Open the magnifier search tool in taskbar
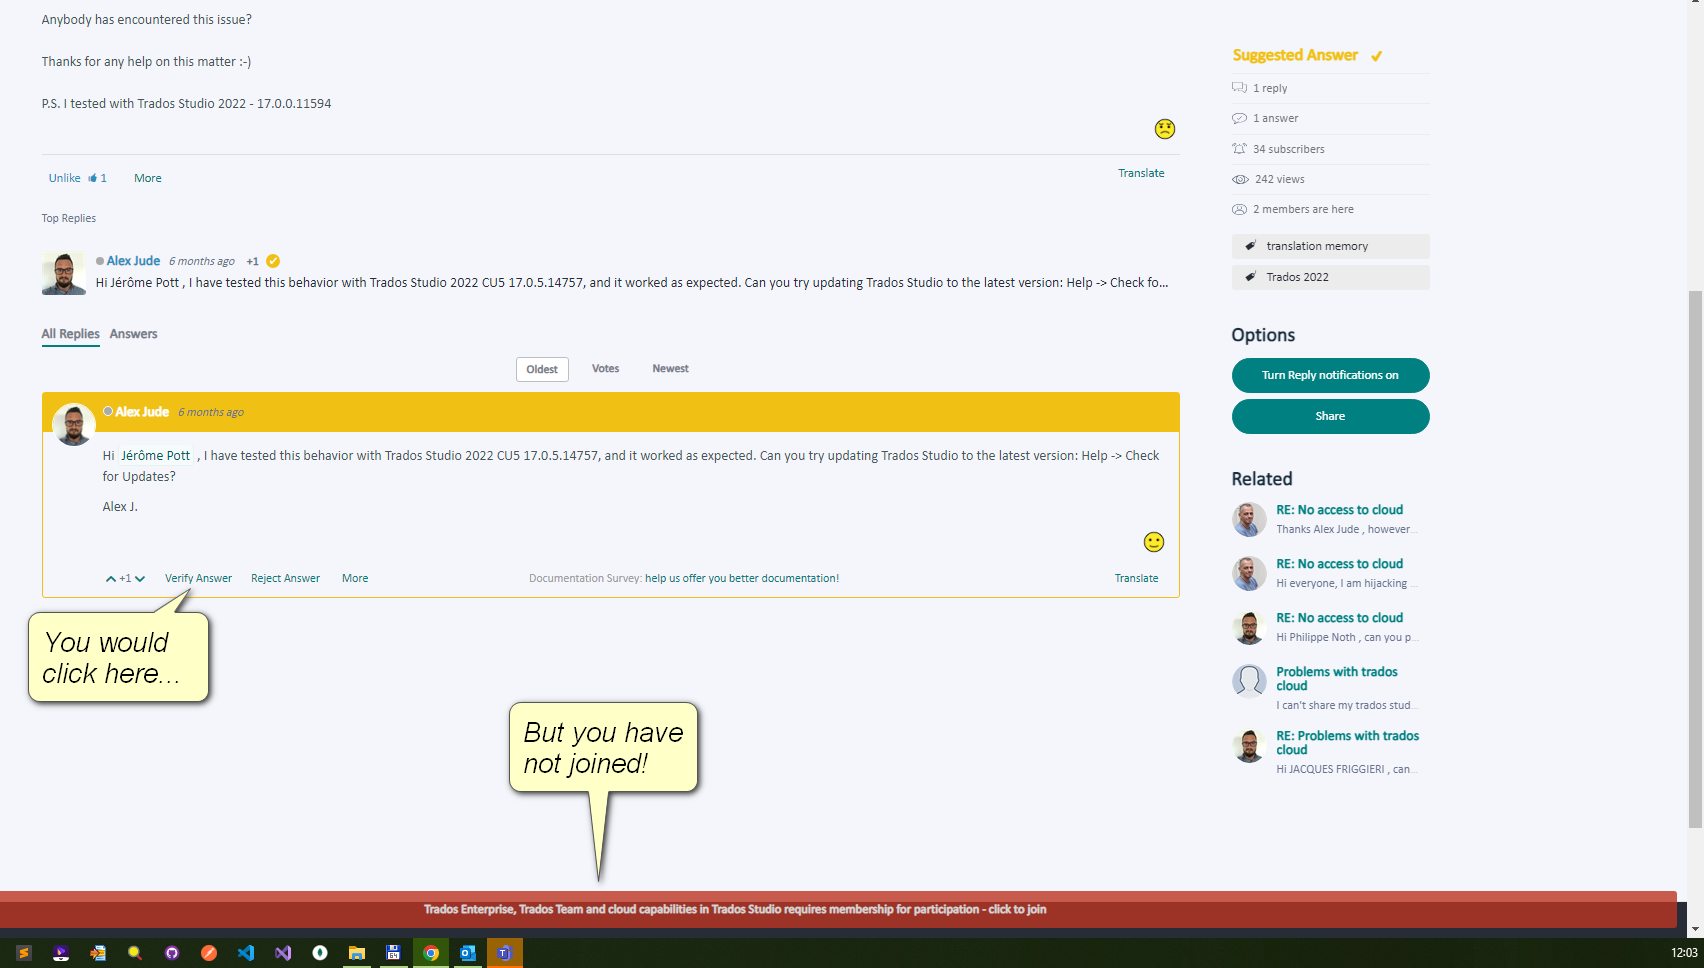 (135, 953)
